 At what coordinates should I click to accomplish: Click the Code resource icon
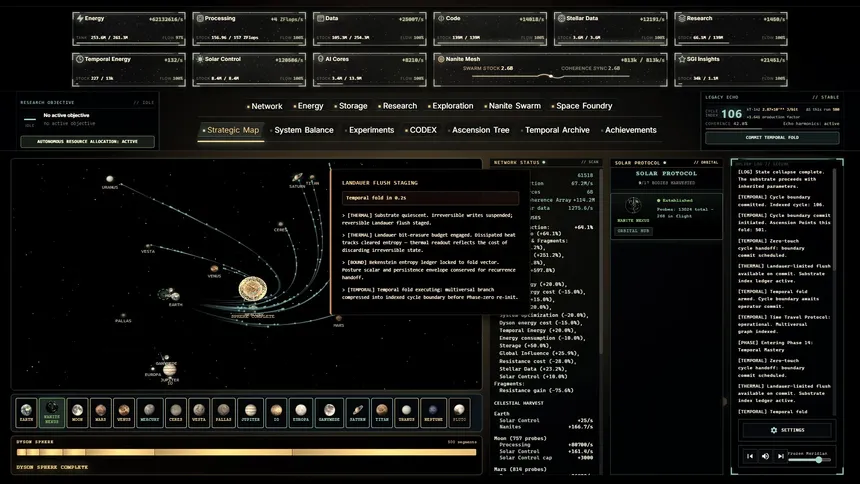pyautogui.click(x=441, y=18)
